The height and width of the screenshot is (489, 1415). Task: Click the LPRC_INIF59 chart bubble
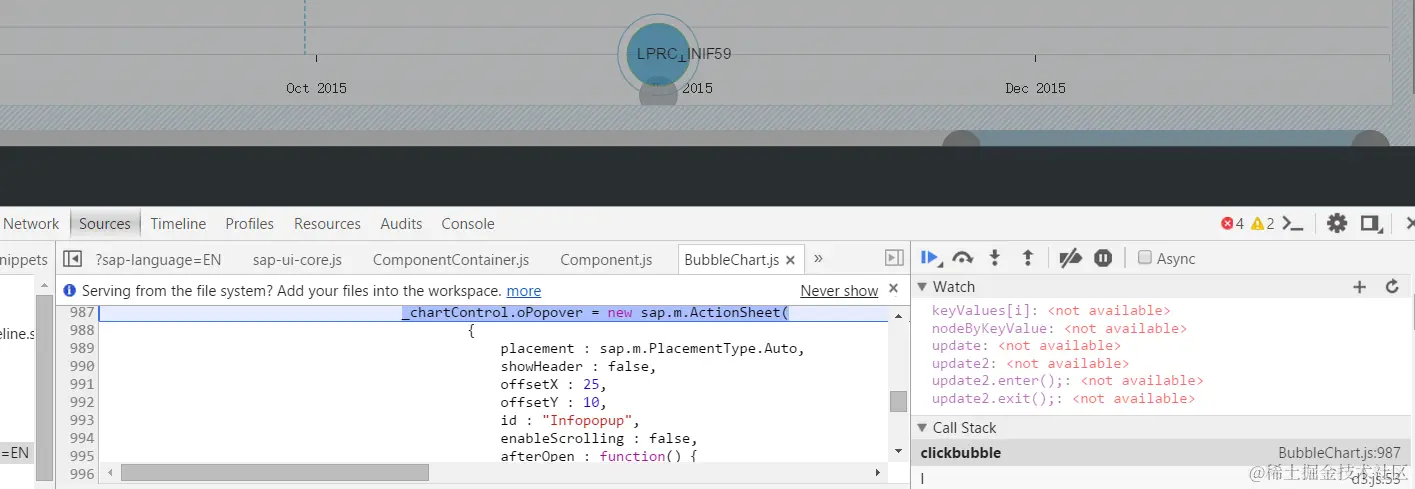click(x=658, y=54)
